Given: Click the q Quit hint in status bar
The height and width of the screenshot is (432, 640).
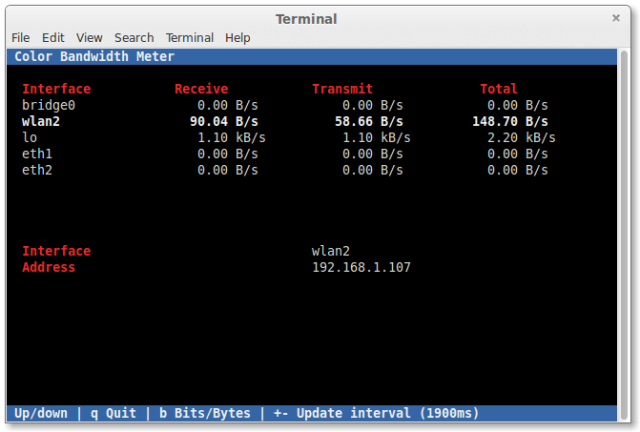Looking at the screenshot, I should tap(113, 413).
